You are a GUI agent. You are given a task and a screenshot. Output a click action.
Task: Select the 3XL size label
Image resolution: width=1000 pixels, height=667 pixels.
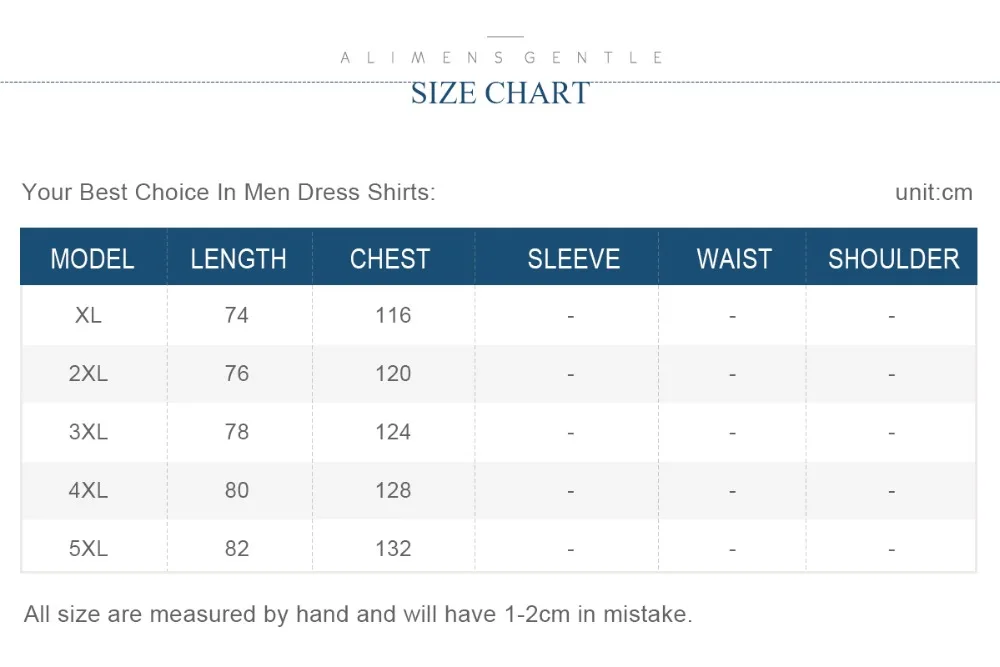(x=88, y=432)
